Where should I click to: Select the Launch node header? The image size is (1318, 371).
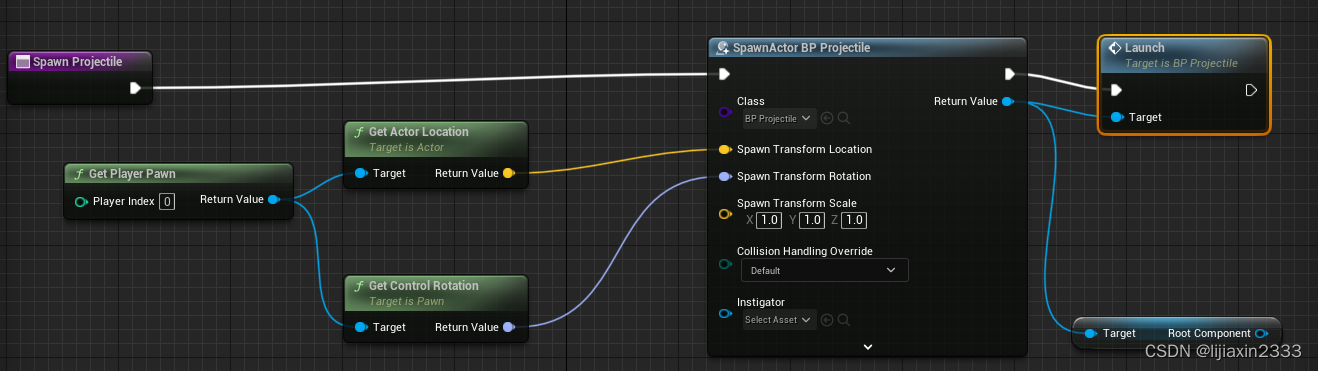click(1184, 54)
